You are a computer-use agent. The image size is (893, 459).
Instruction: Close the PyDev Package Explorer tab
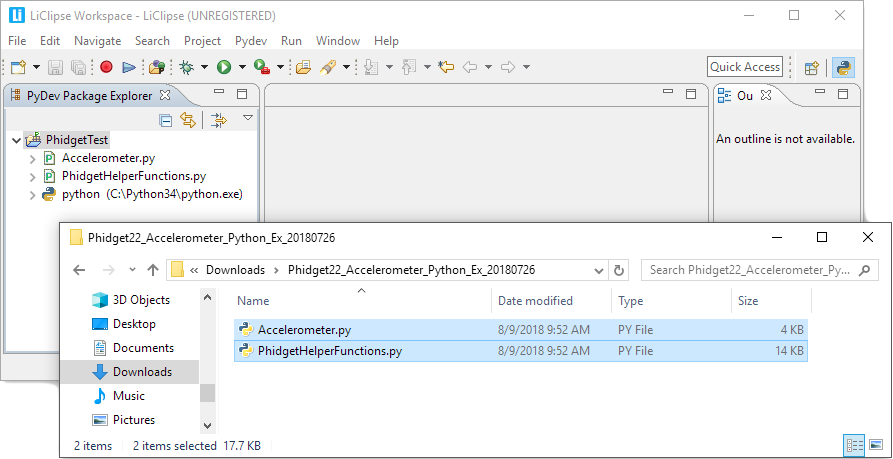click(x=165, y=95)
